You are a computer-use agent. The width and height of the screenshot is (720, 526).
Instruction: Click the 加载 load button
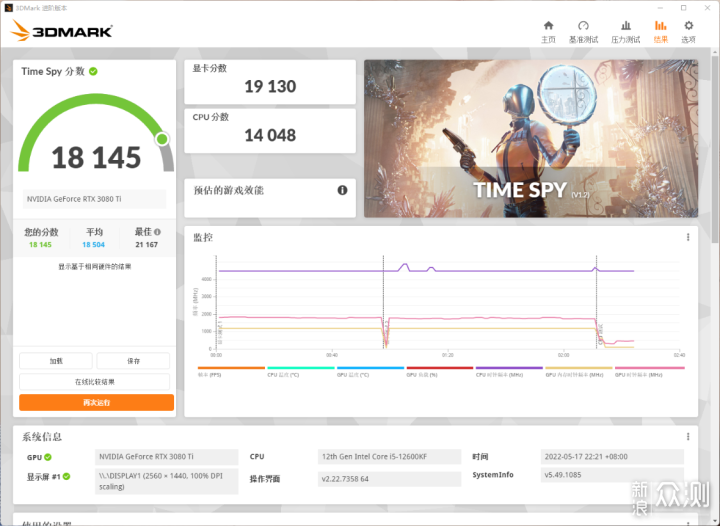(56, 361)
